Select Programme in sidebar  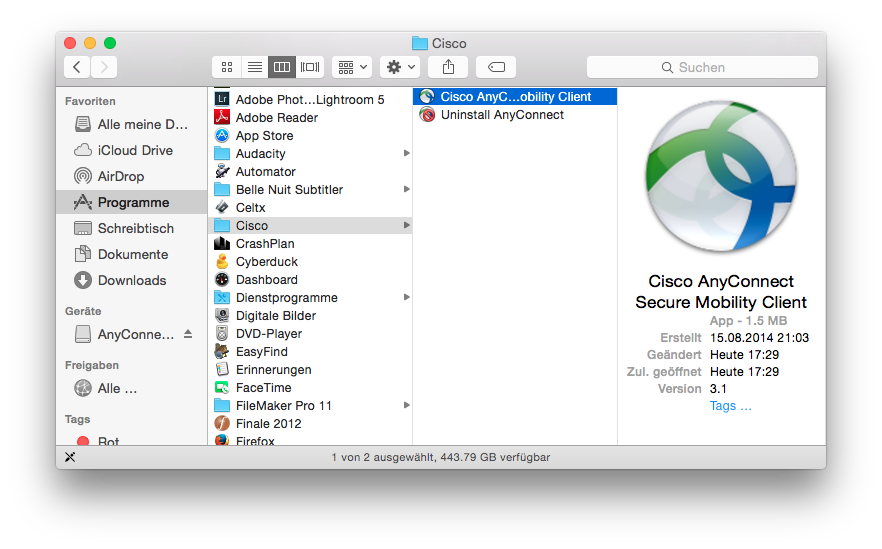tap(132, 202)
